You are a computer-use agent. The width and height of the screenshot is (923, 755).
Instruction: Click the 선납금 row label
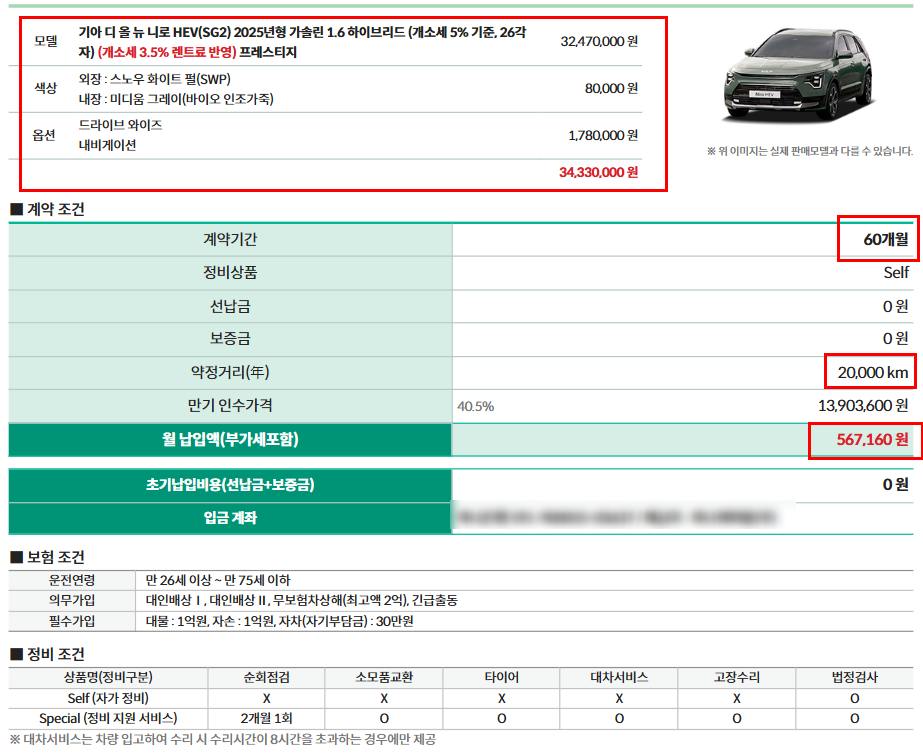[230, 306]
